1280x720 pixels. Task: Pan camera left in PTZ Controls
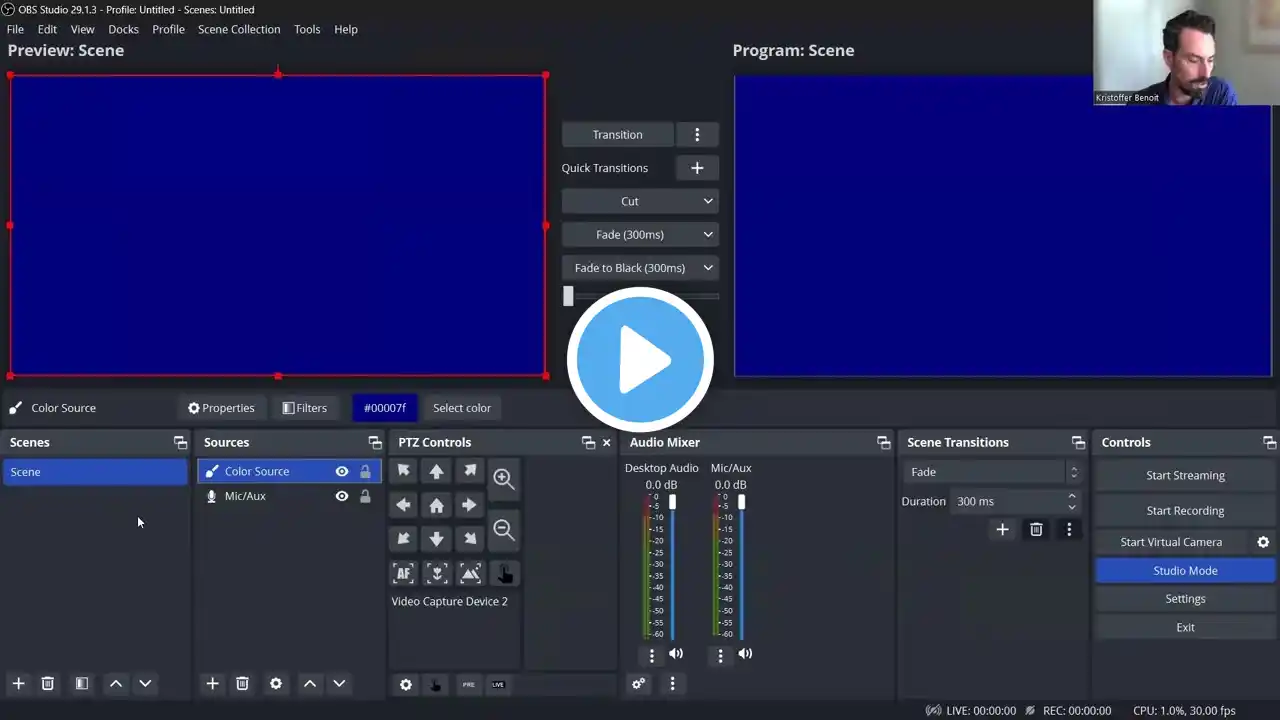[403, 505]
